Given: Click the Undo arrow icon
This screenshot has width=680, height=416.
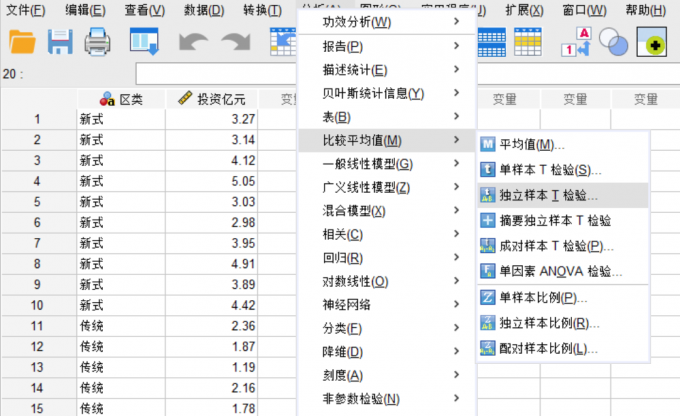Looking at the screenshot, I should click(x=193, y=42).
